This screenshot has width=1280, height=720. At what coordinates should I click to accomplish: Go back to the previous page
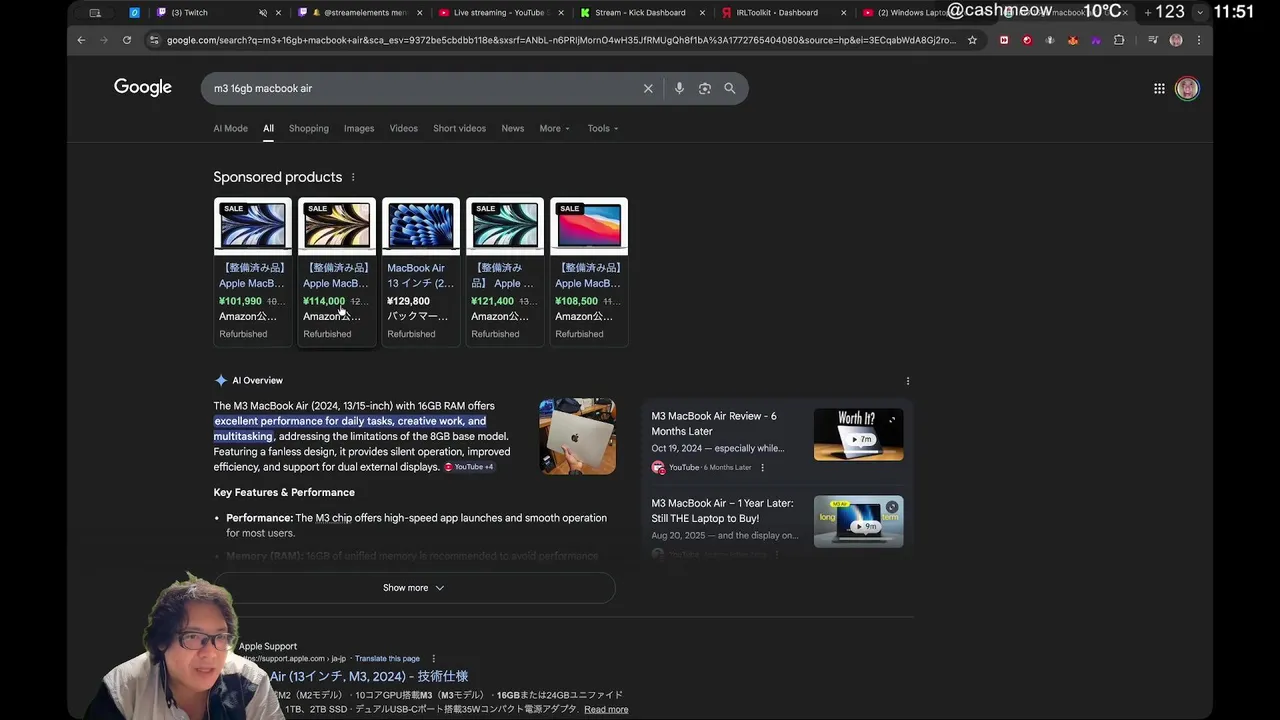(x=81, y=40)
